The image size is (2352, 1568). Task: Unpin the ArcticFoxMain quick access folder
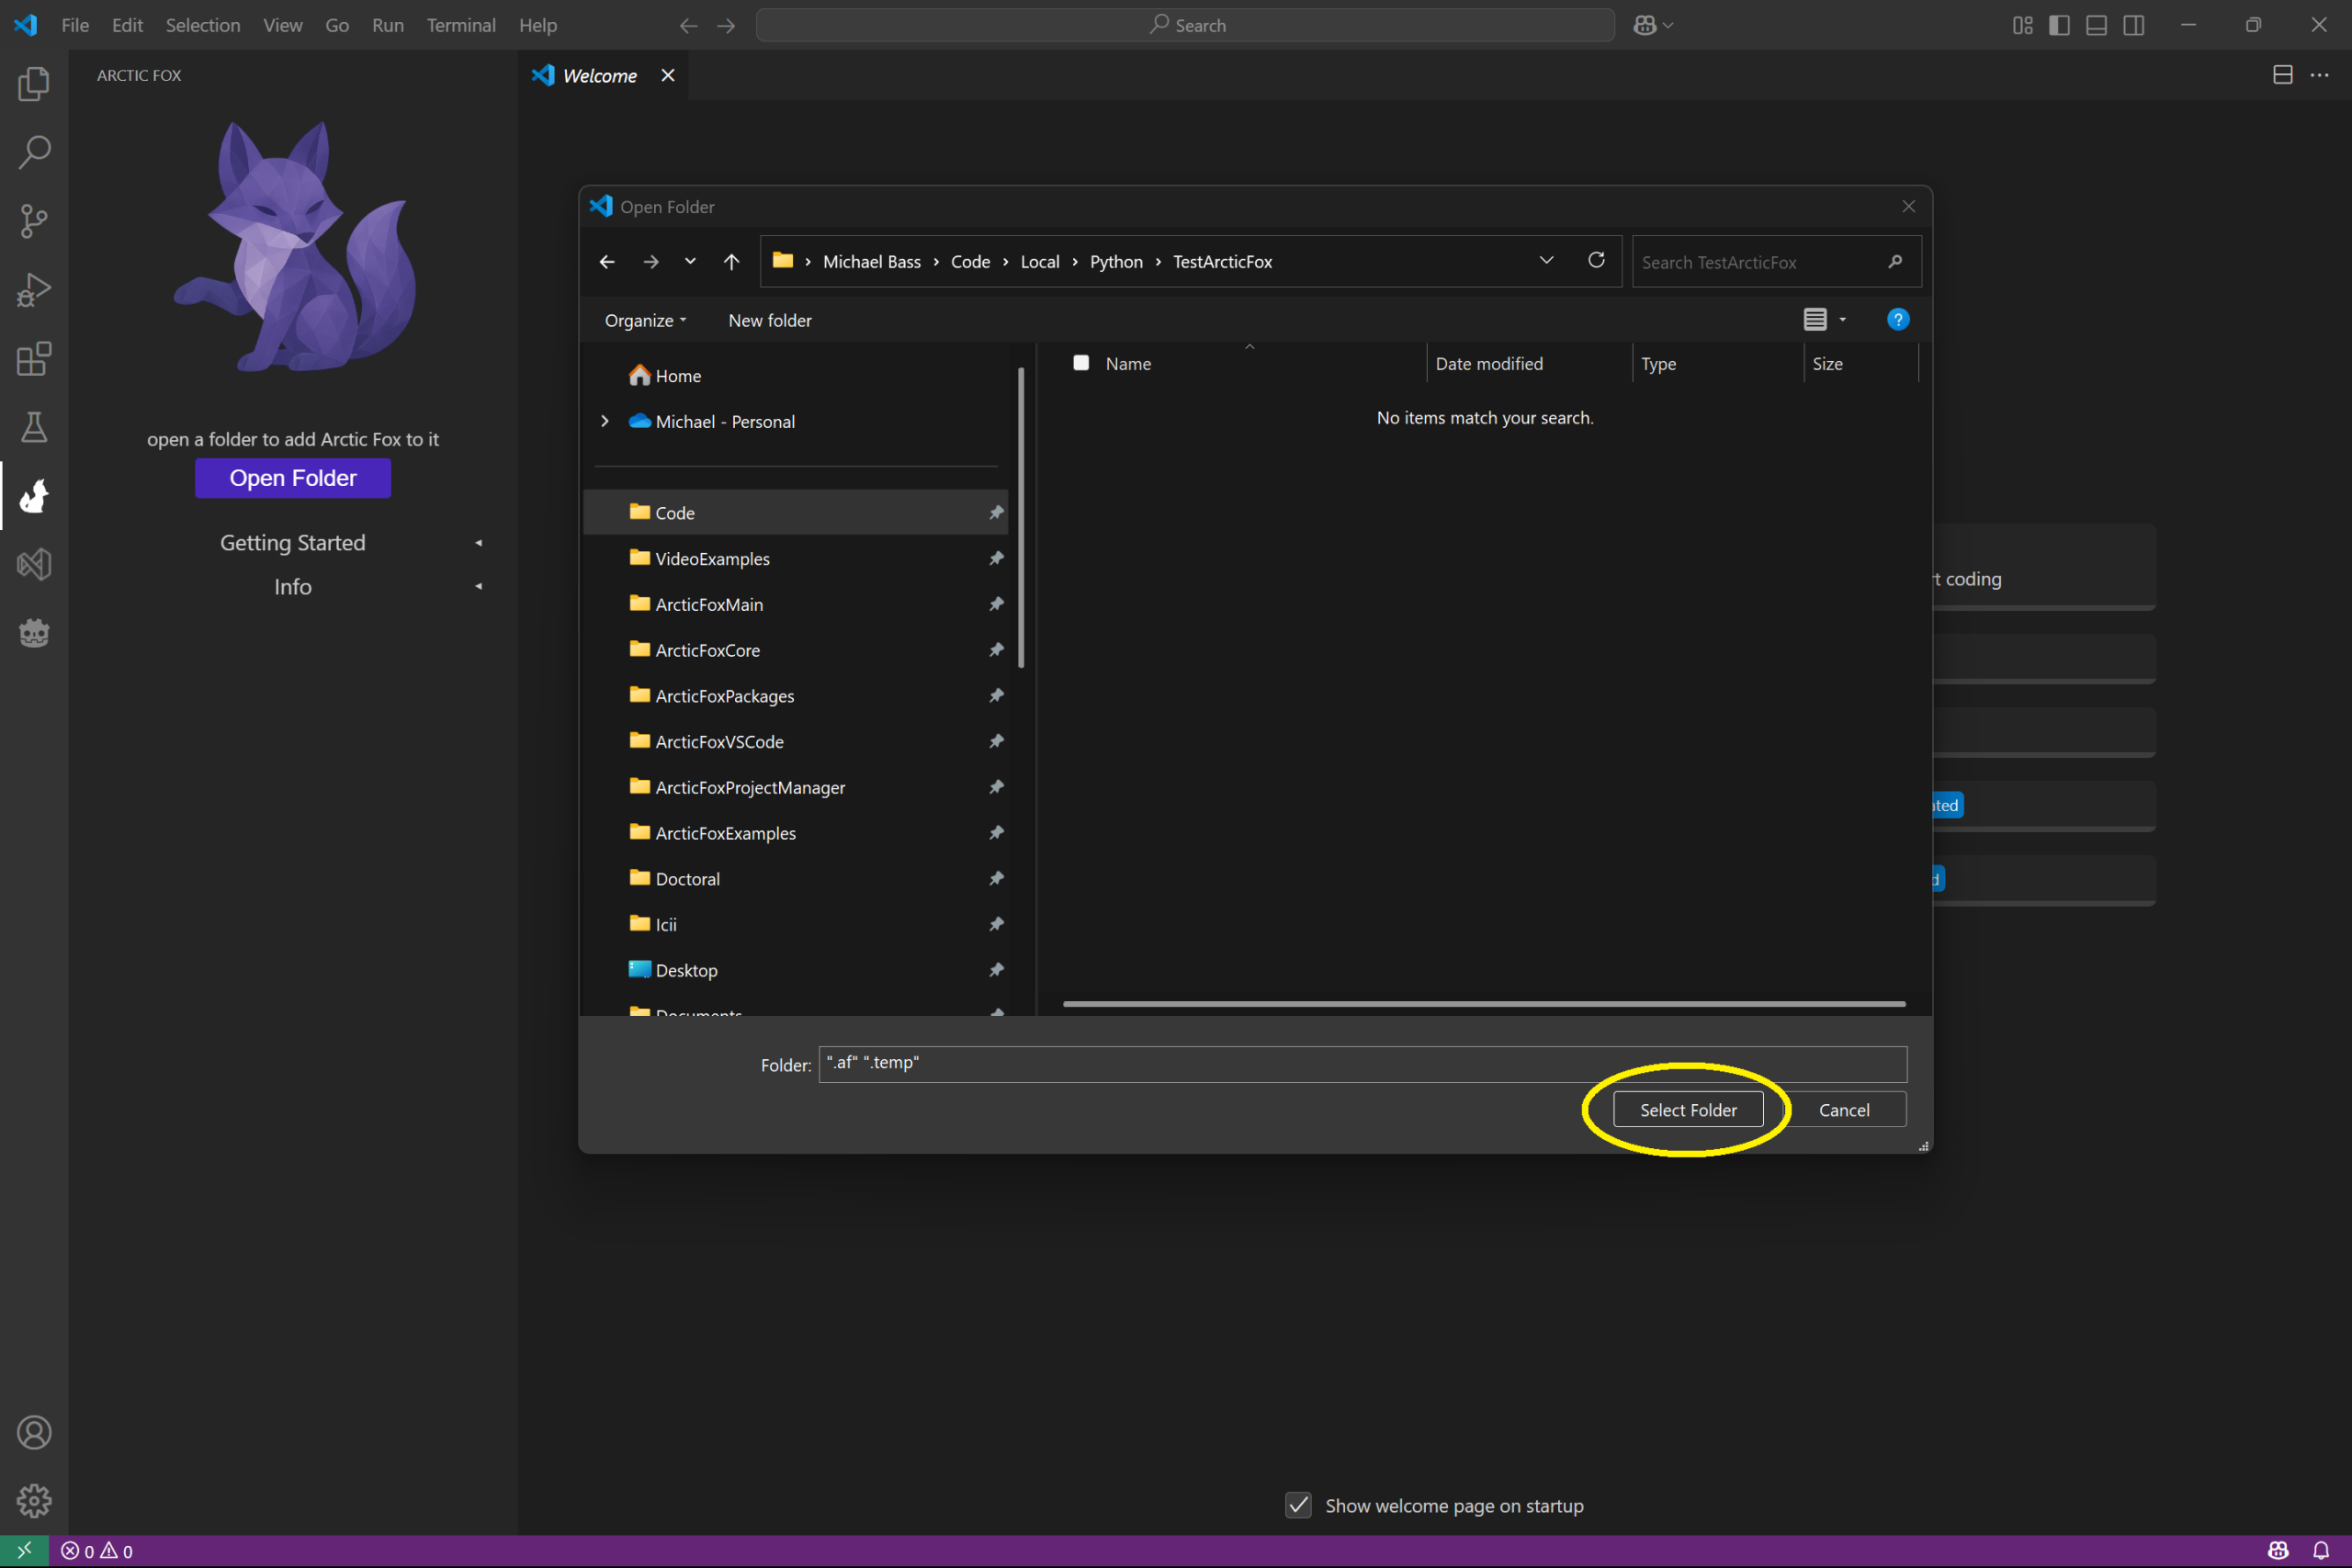tap(996, 604)
